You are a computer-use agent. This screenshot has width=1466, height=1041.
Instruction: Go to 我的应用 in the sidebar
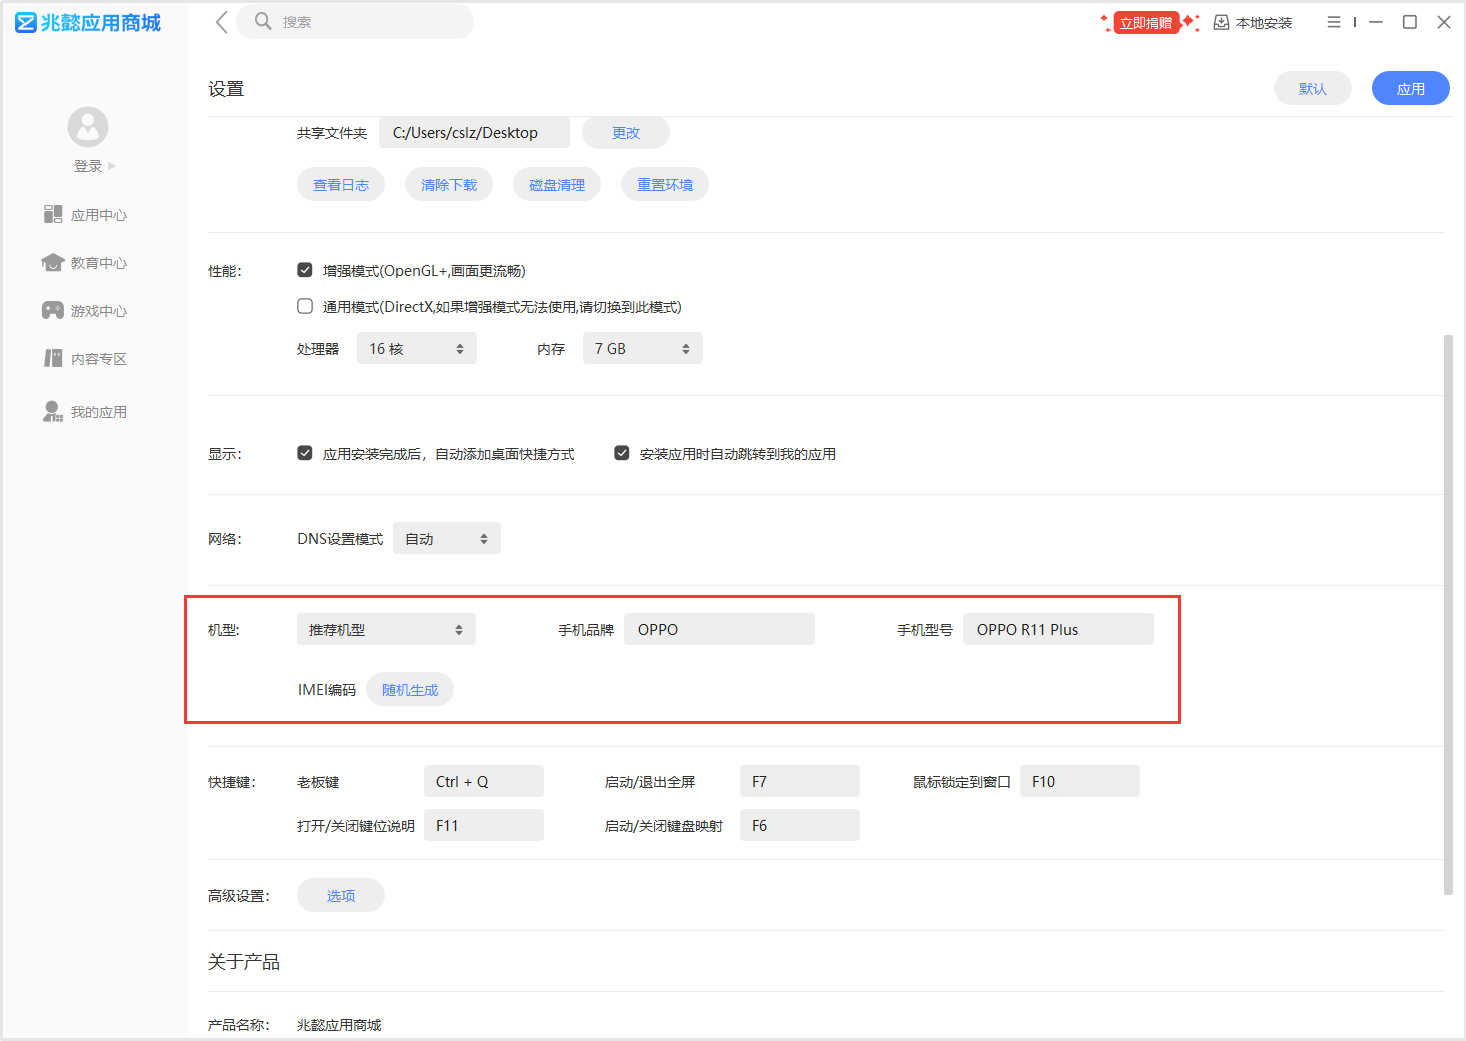pos(85,412)
